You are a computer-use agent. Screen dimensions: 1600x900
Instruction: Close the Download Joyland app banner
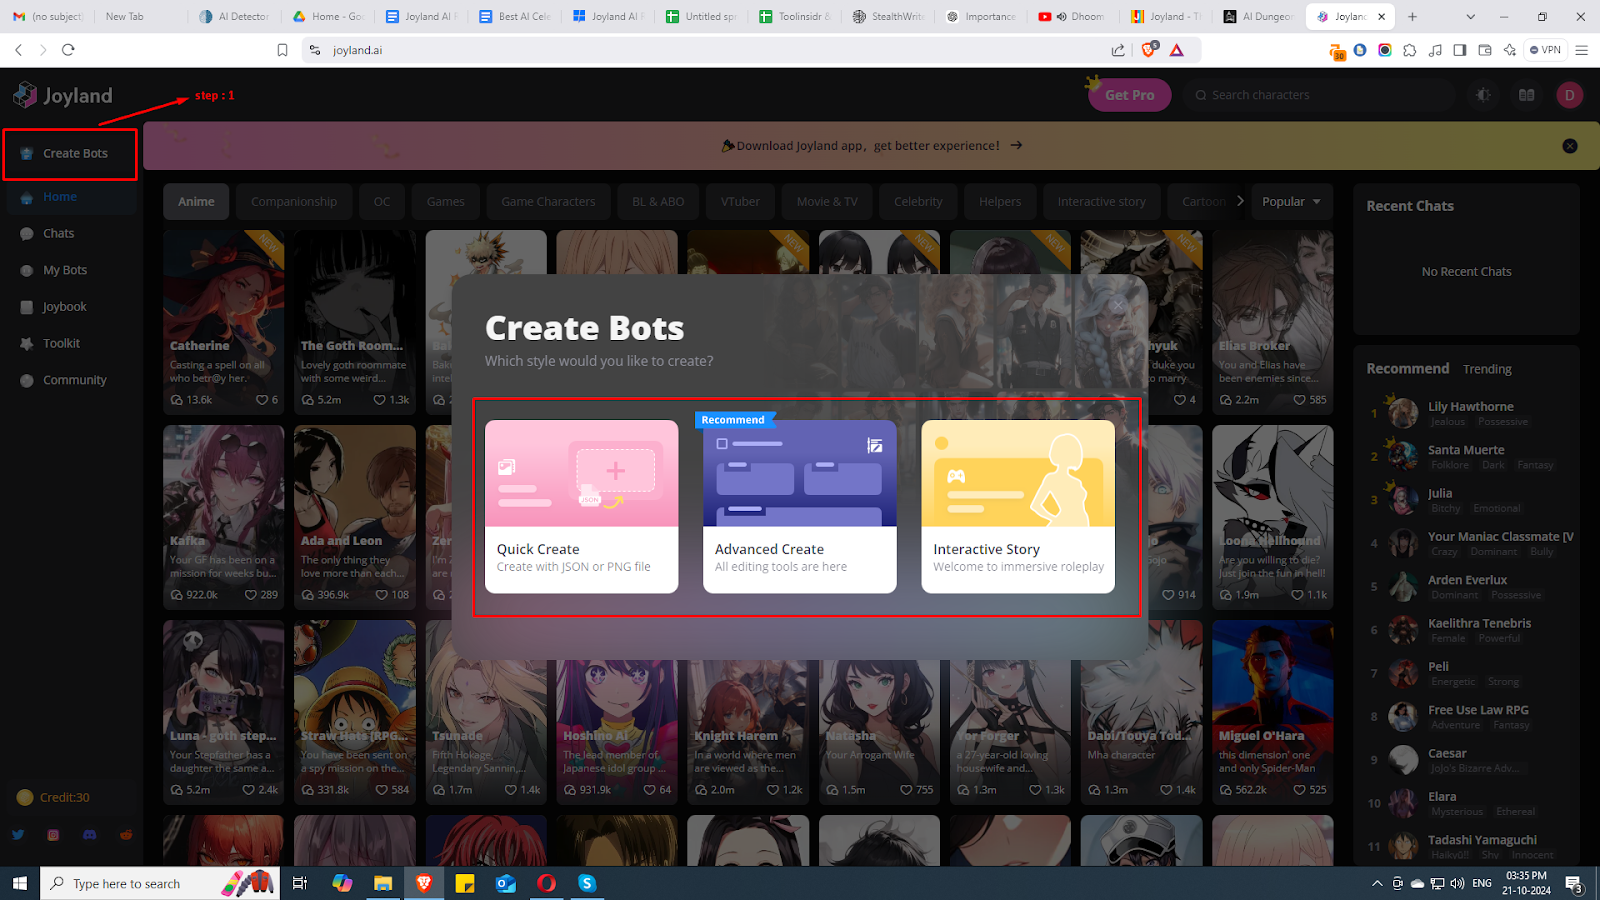pos(1570,146)
